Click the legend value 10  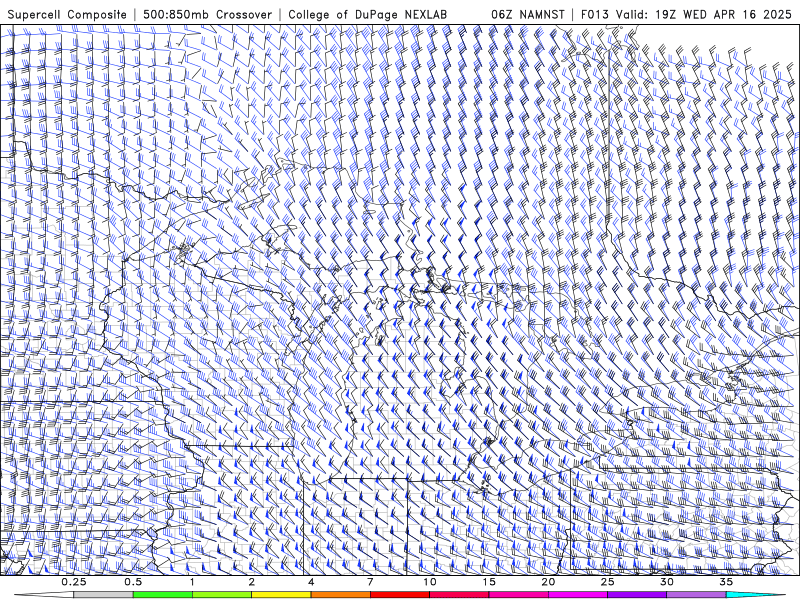click(x=430, y=582)
